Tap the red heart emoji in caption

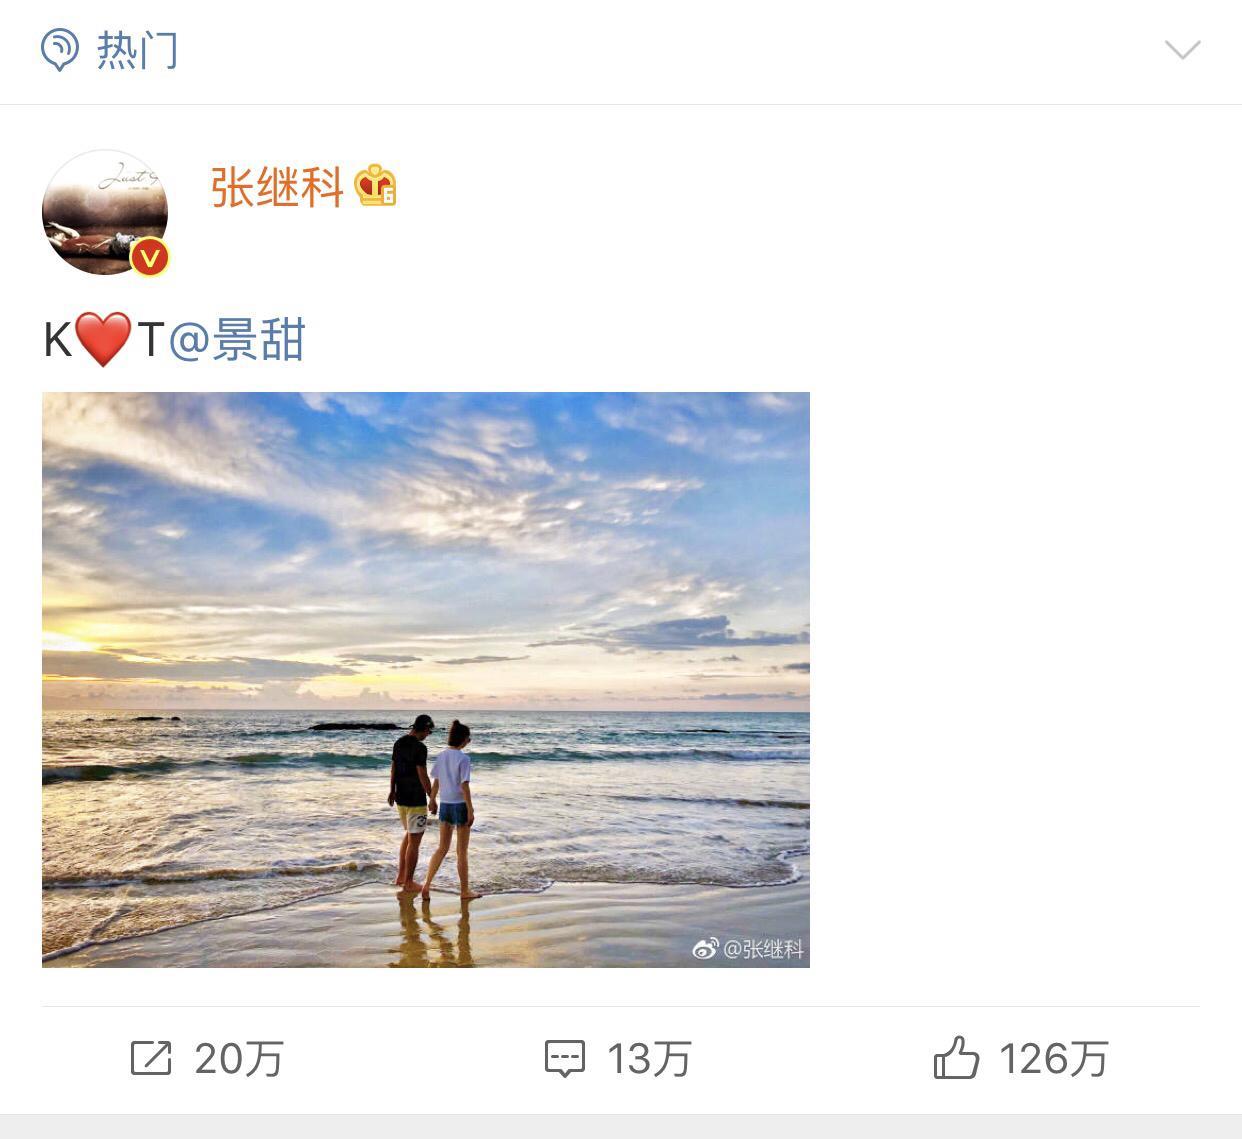[104, 339]
